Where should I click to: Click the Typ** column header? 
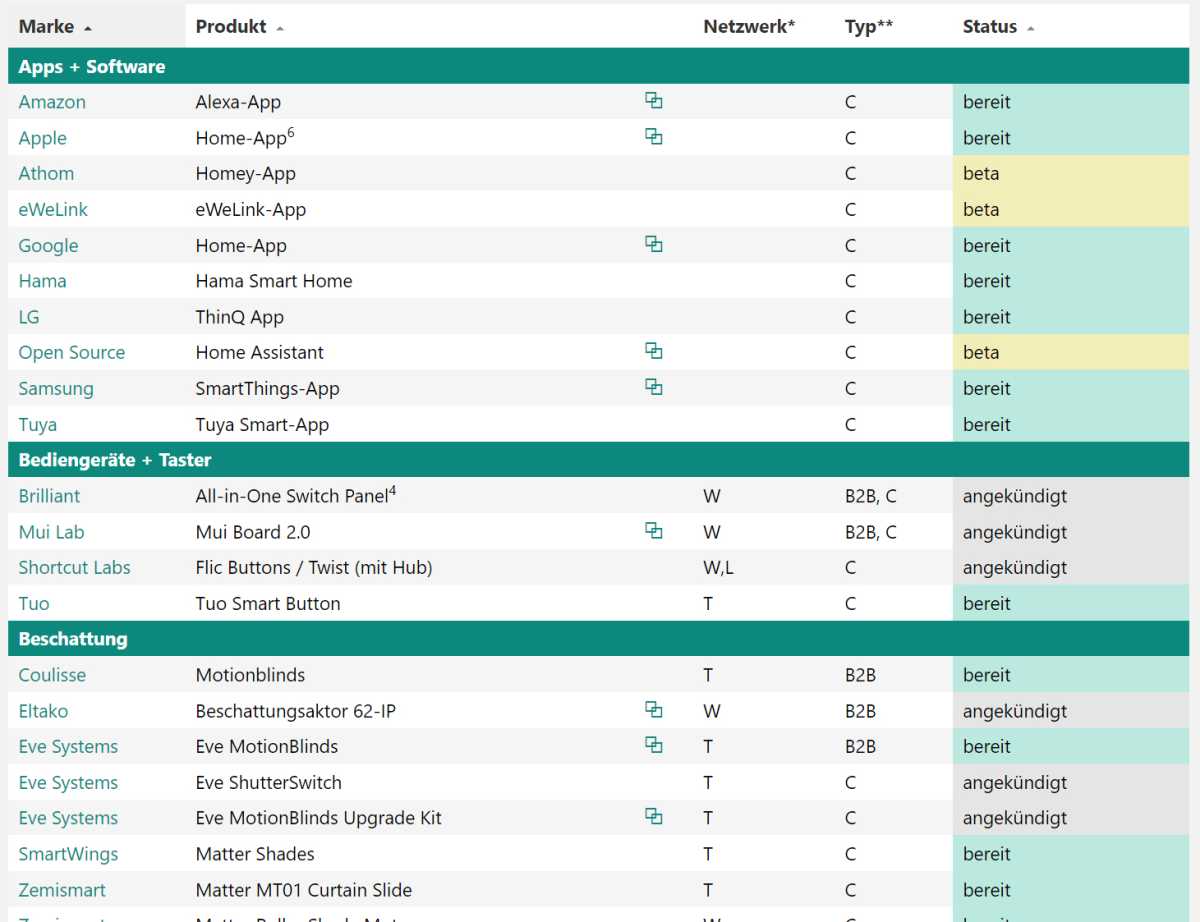pos(868,27)
